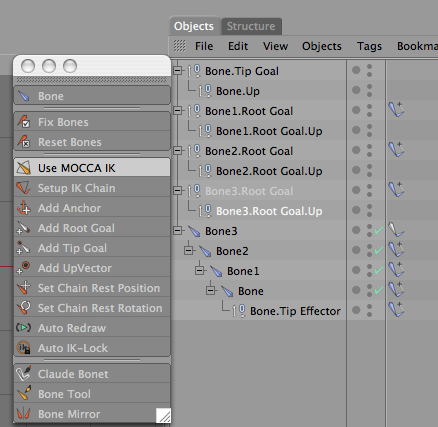Viewport: 438px width, 427px height.
Task: Click the Use MOCCA IK button
Action: tap(92, 168)
